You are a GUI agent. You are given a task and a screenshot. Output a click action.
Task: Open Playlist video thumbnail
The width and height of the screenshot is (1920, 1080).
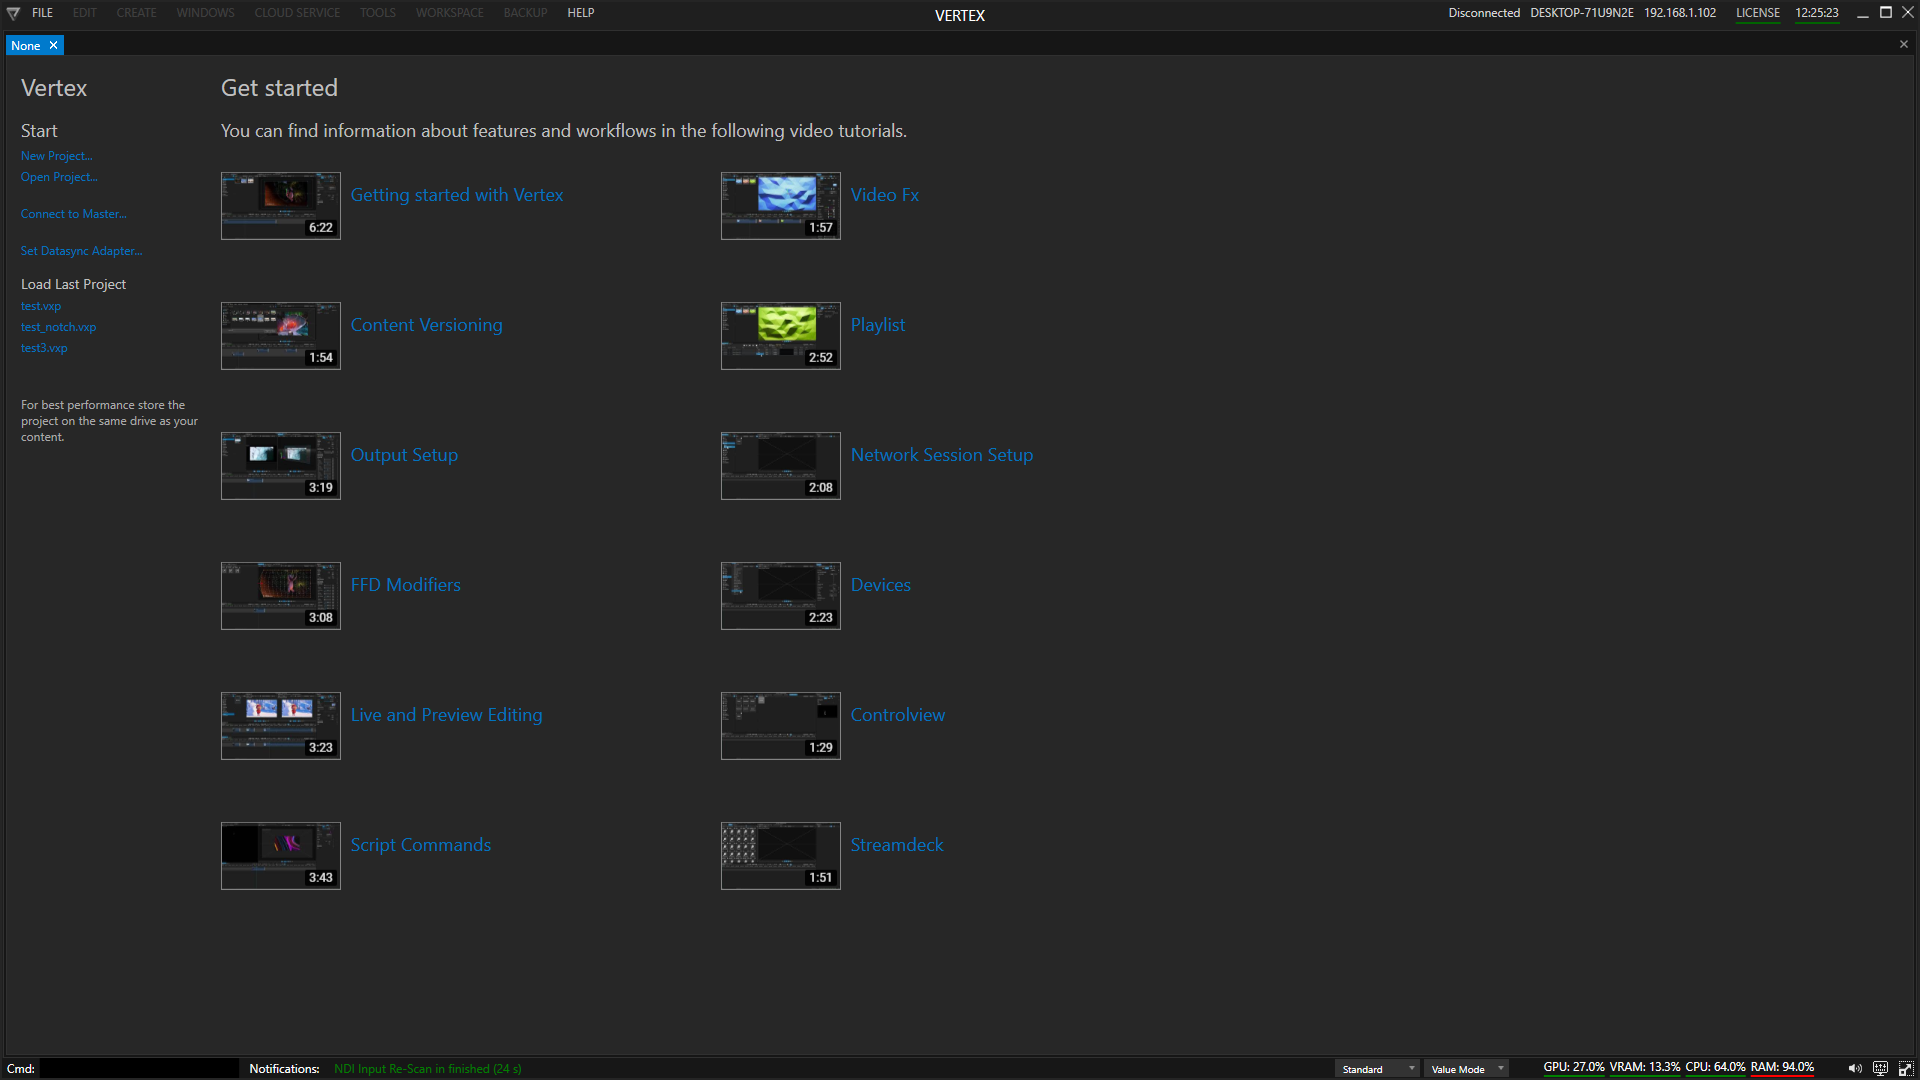pyautogui.click(x=781, y=336)
